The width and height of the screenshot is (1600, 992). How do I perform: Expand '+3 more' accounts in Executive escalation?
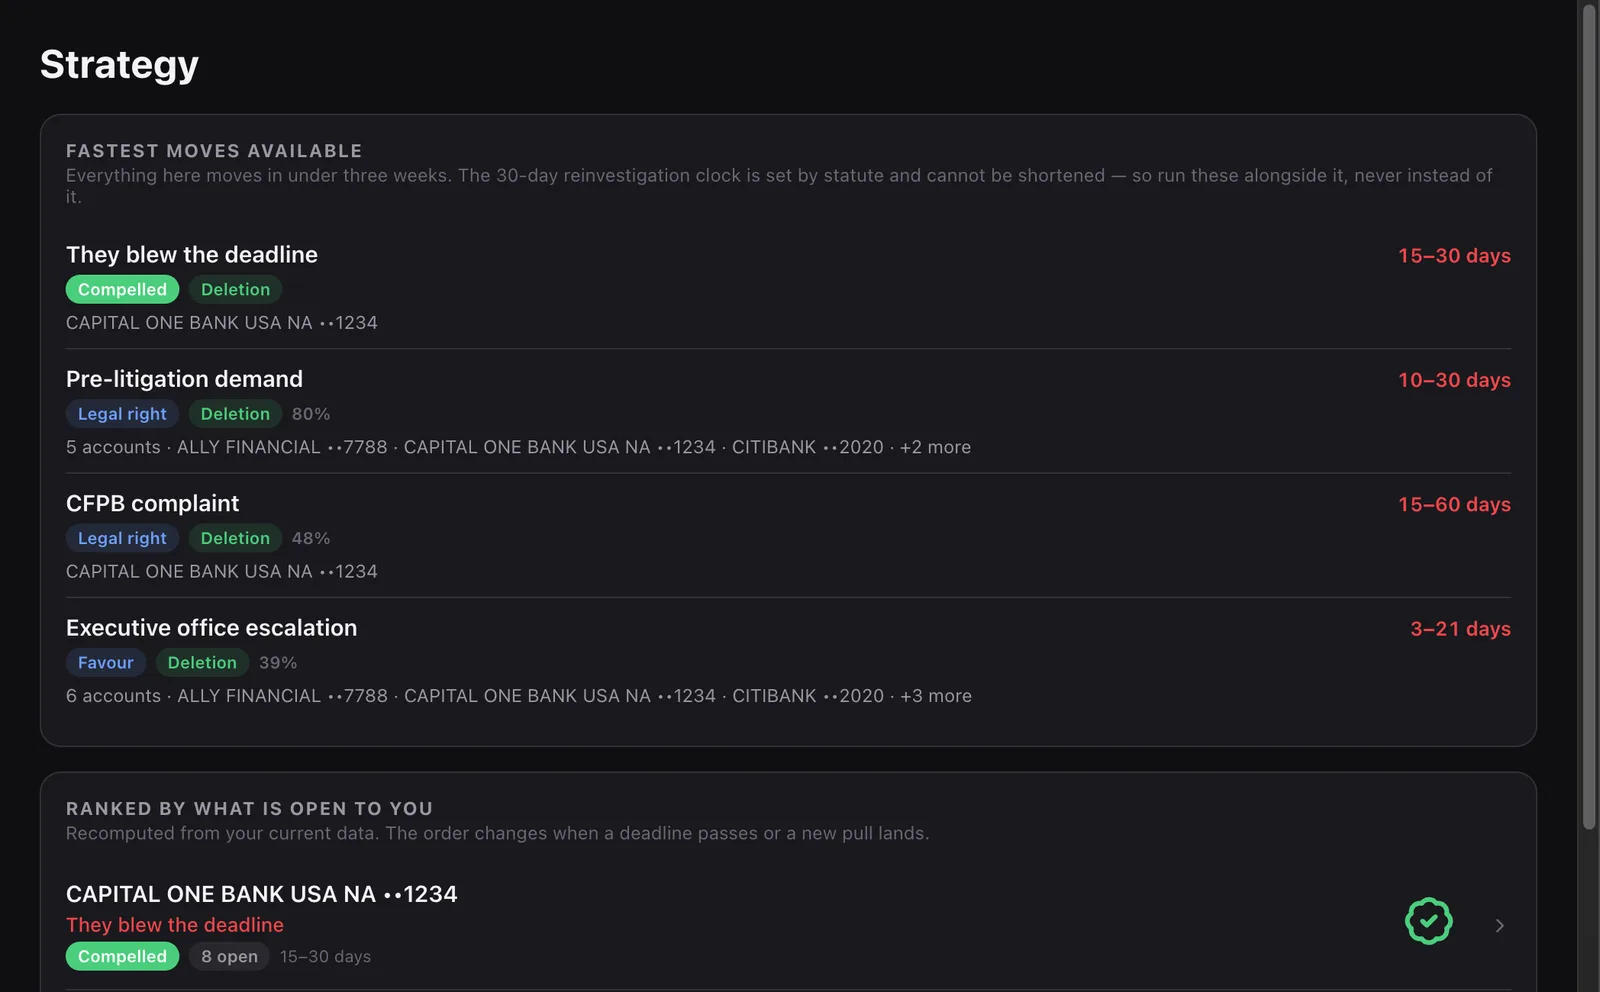coord(936,696)
